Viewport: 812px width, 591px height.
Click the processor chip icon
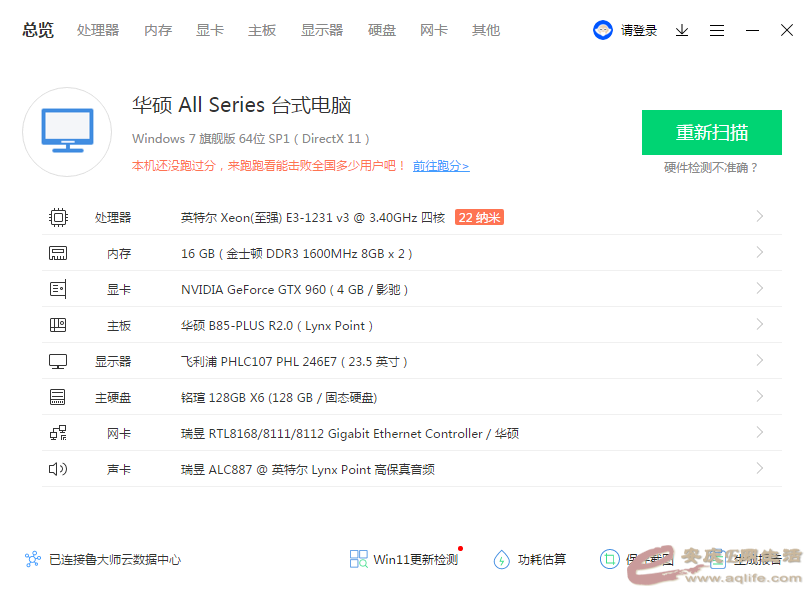58,217
